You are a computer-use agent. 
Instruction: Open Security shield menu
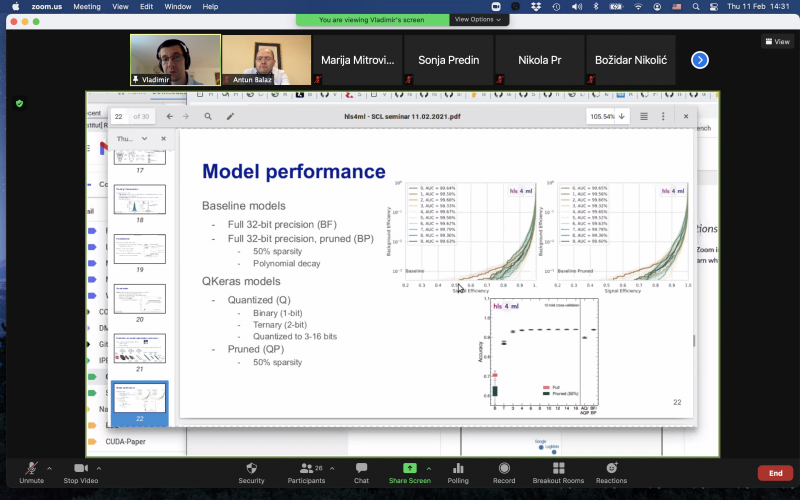pos(252,472)
